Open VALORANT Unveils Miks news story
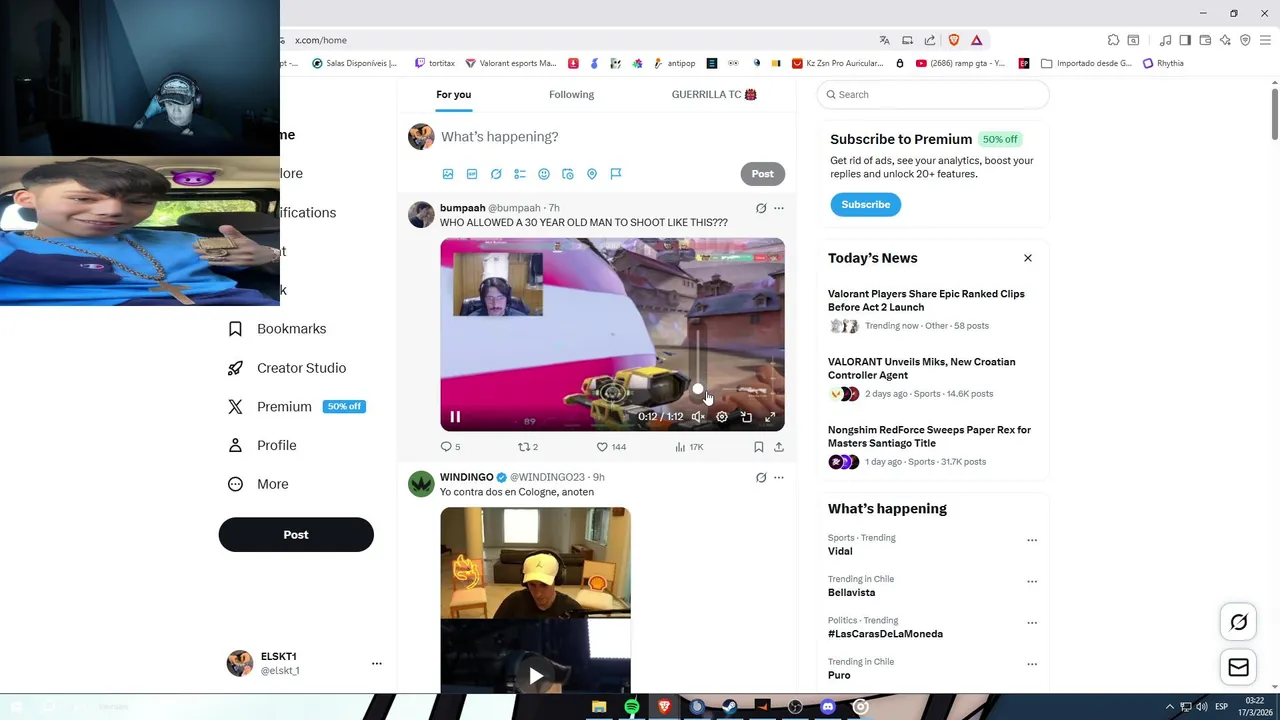The height and width of the screenshot is (720, 1280). click(x=921, y=369)
